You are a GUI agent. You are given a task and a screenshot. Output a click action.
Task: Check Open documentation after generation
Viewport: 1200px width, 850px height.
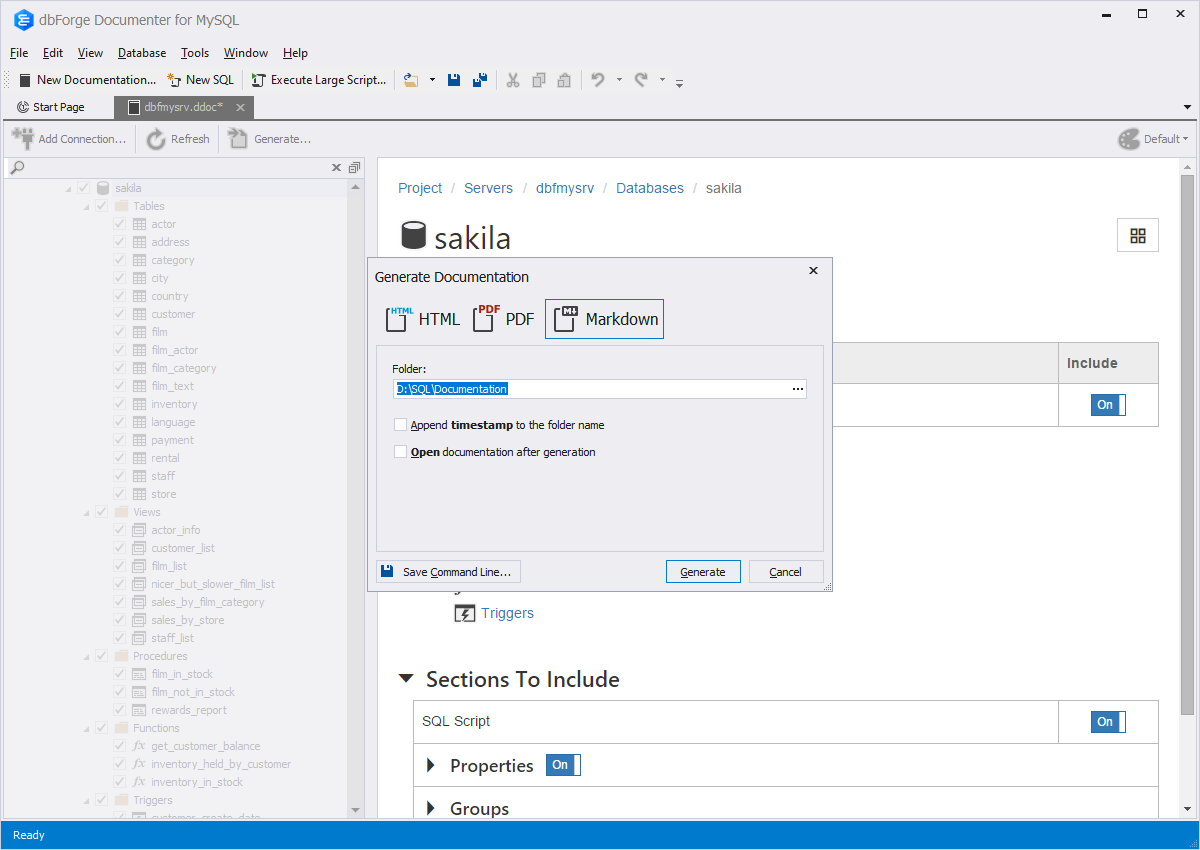pyautogui.click(x=401, y=451)
